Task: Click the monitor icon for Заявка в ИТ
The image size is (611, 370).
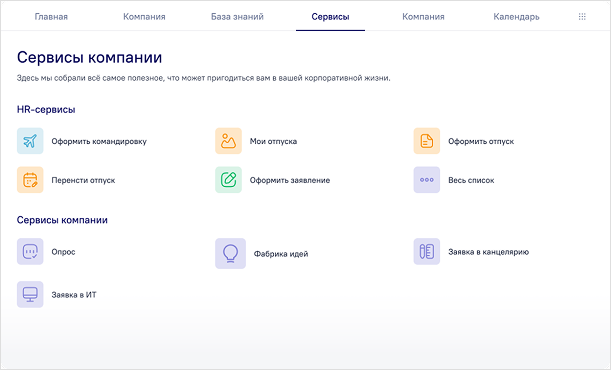Action: pos(30,294)
